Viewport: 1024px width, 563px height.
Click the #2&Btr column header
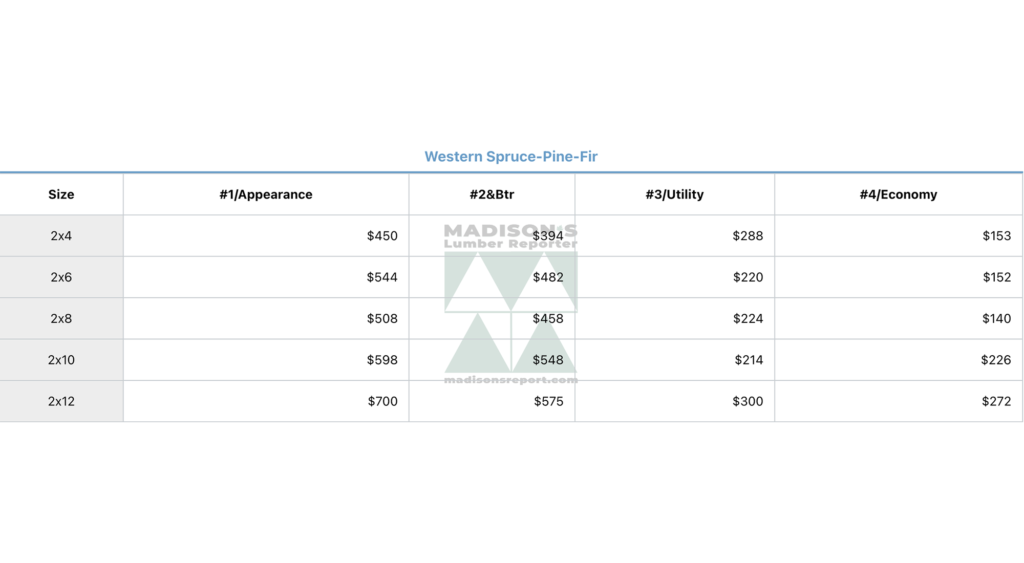click(x=492, y=195)
